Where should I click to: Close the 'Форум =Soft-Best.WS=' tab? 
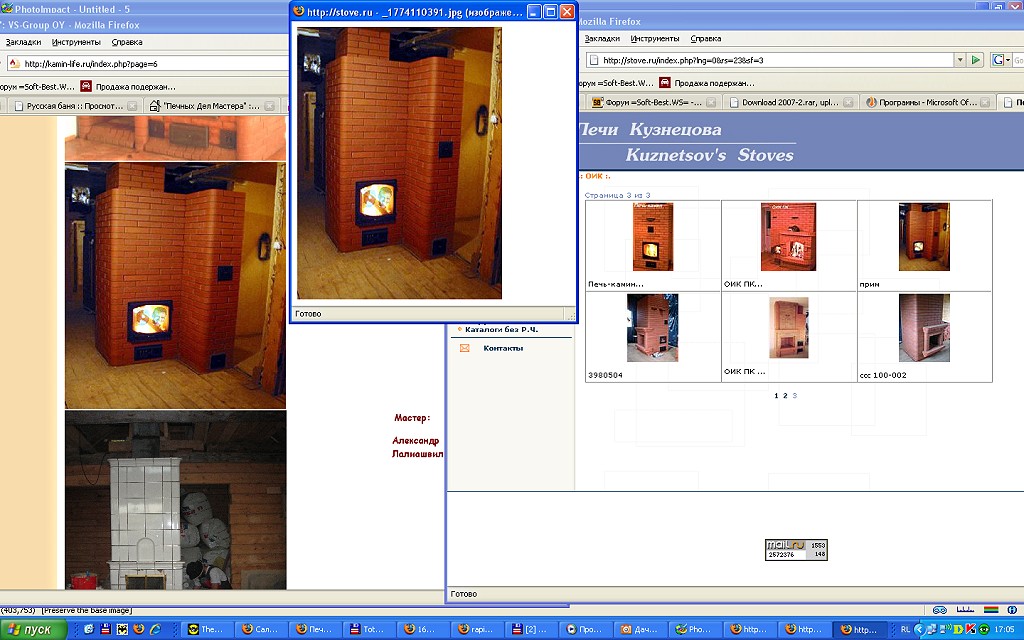(x=712, y=102)
